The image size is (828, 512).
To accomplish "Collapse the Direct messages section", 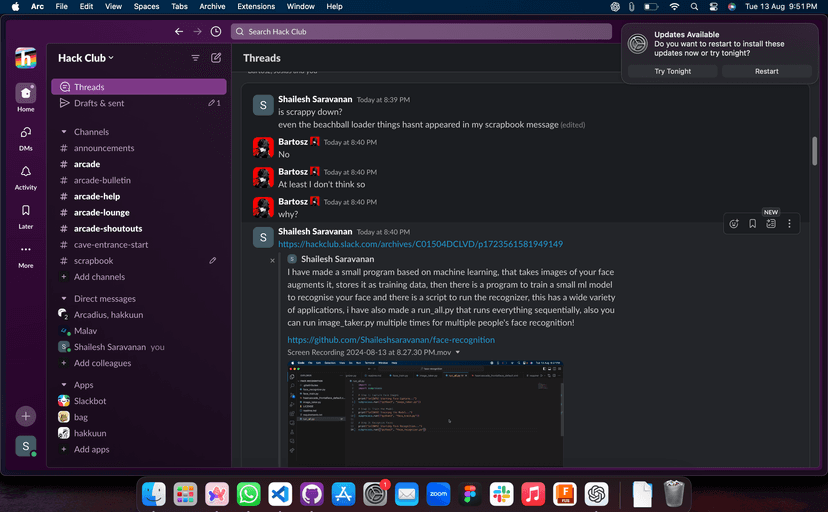I will (x=64, y=299).
